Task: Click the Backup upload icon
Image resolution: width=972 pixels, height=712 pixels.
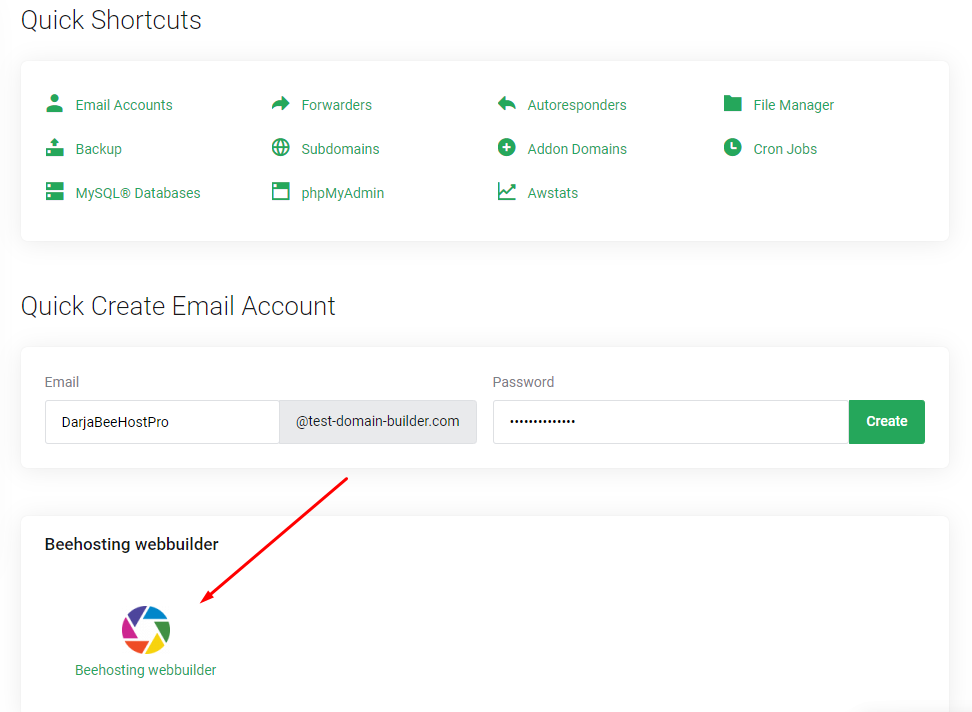Action: point(54,147)
